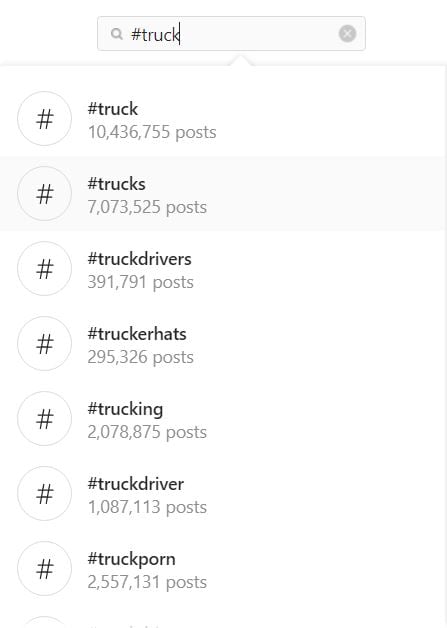447x628 pixels.
Task: Click the hashtag icon beside #truckdriver
Action: click(x=44, y=493)
